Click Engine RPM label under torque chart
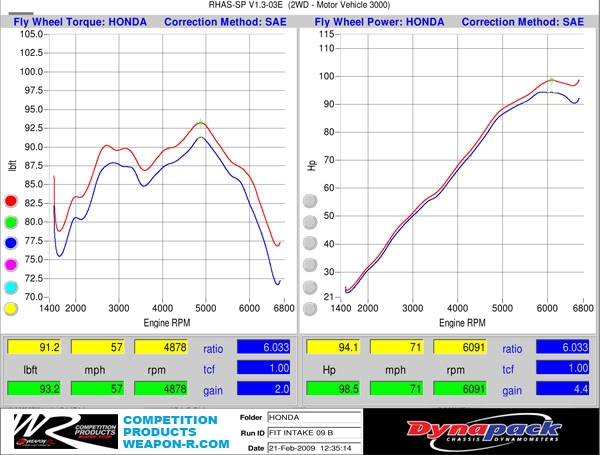 pyautogui.click(x=167, y=323)
